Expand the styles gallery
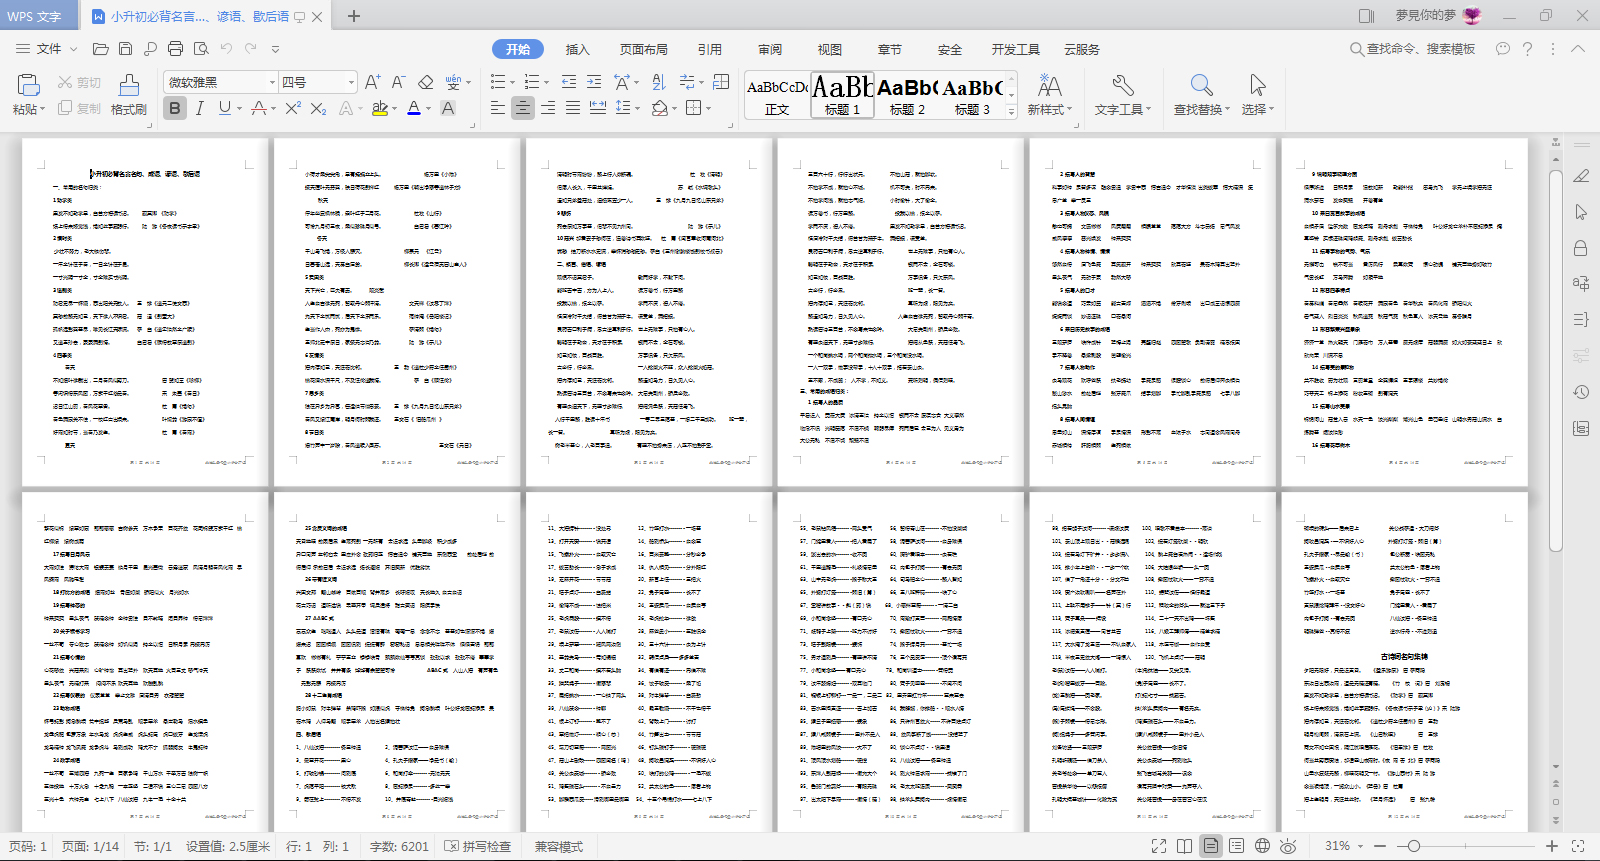 (x=1011, y=113)
